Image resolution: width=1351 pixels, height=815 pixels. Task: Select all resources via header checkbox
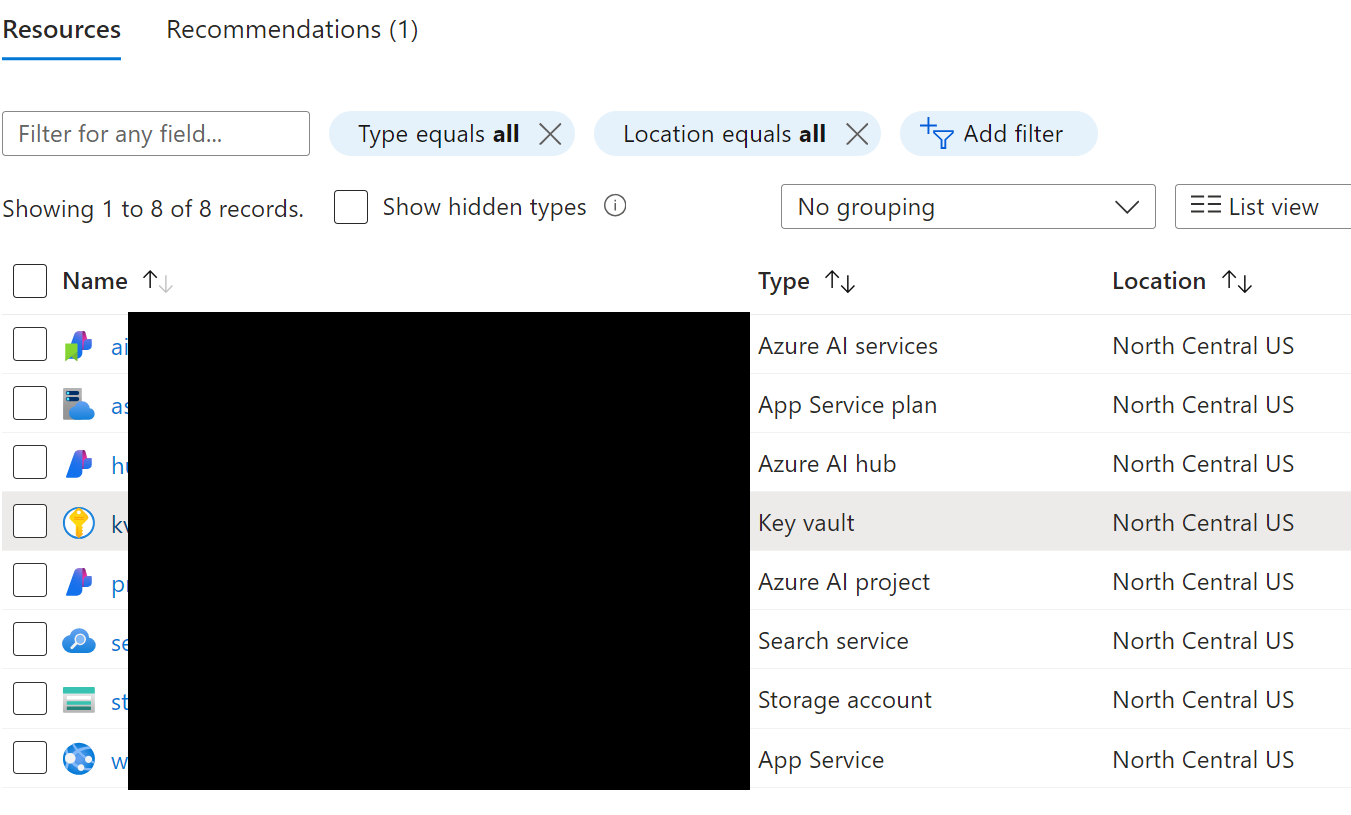[30, 281]
